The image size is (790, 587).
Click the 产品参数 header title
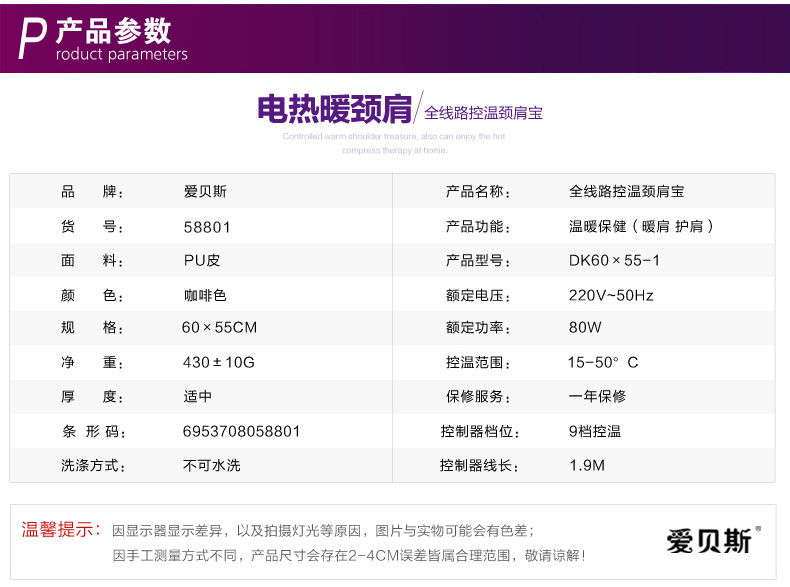[113, 30]
